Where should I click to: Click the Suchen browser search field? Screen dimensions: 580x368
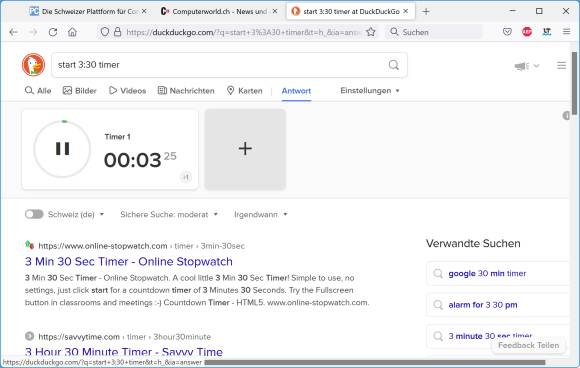435,32
